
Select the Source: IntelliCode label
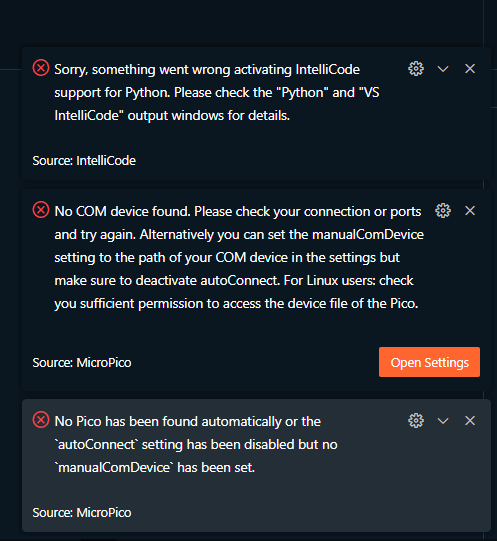[84, 160]
